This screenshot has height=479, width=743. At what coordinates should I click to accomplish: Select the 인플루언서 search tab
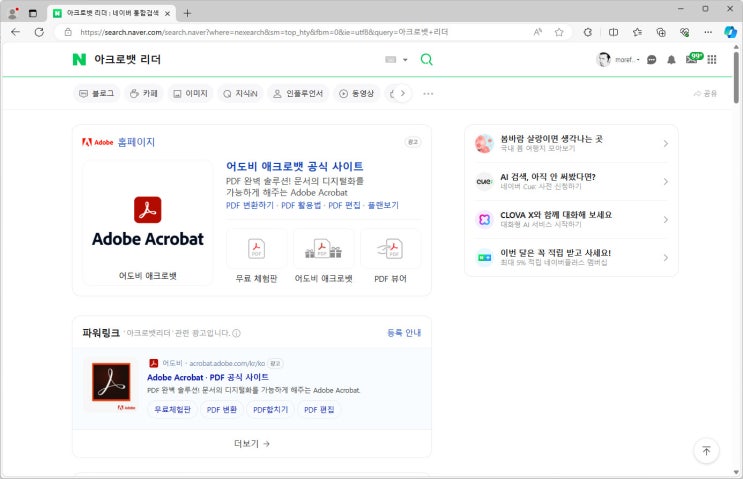(x=298, y=93)
